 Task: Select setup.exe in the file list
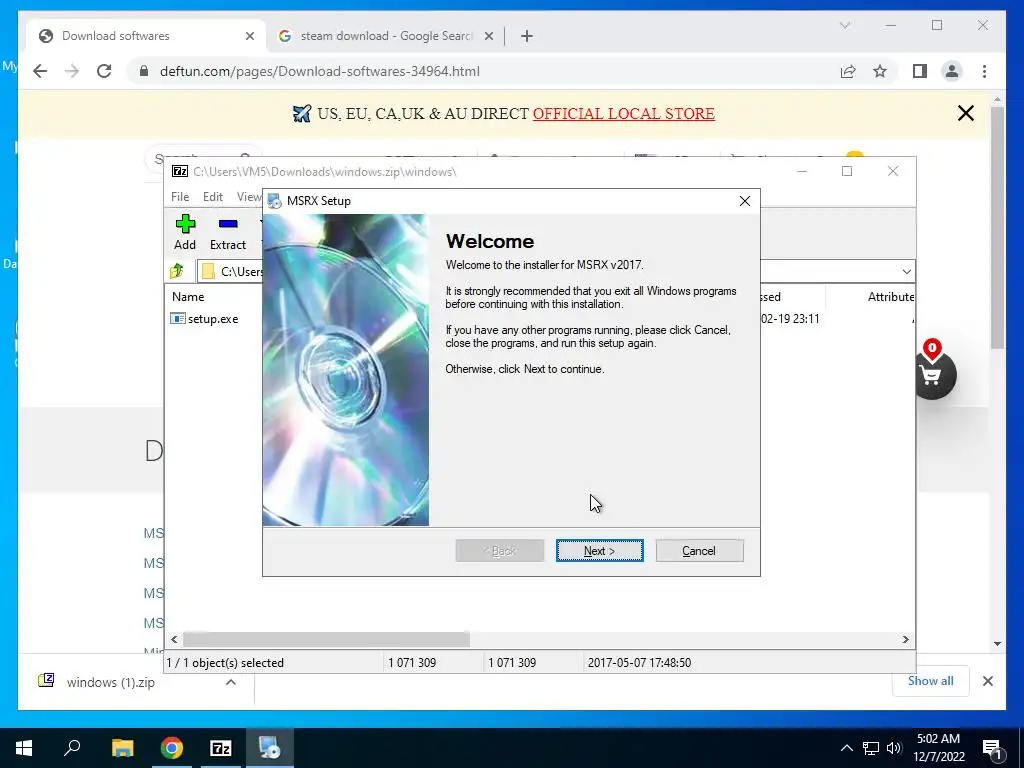coord(204,319)
